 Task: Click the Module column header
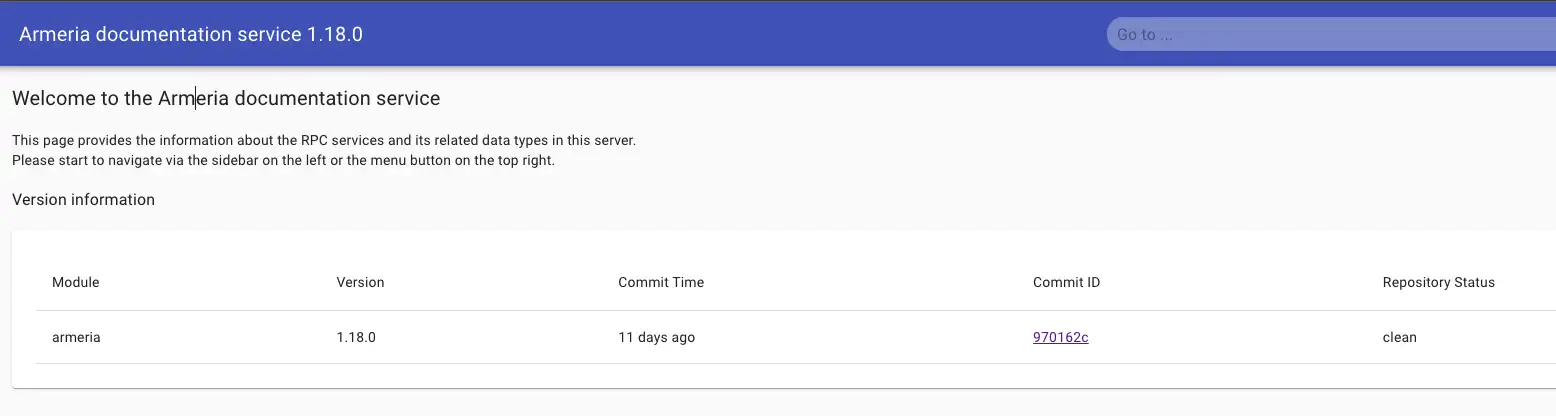[76, 282]
